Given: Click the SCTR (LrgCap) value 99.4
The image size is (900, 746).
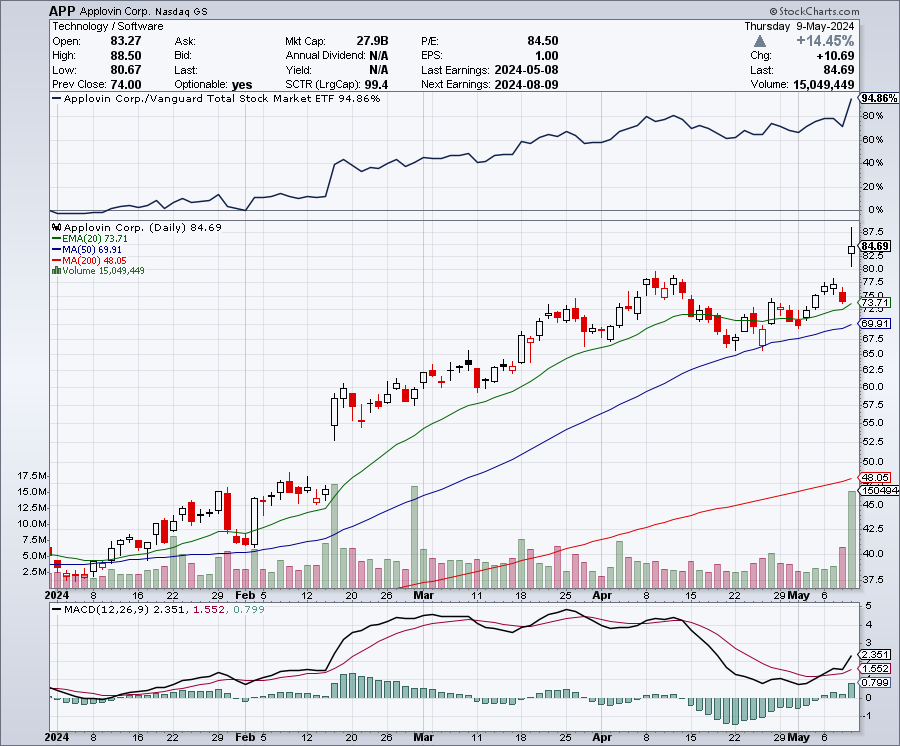Looking at the screenshot, I should click(377, 84).
